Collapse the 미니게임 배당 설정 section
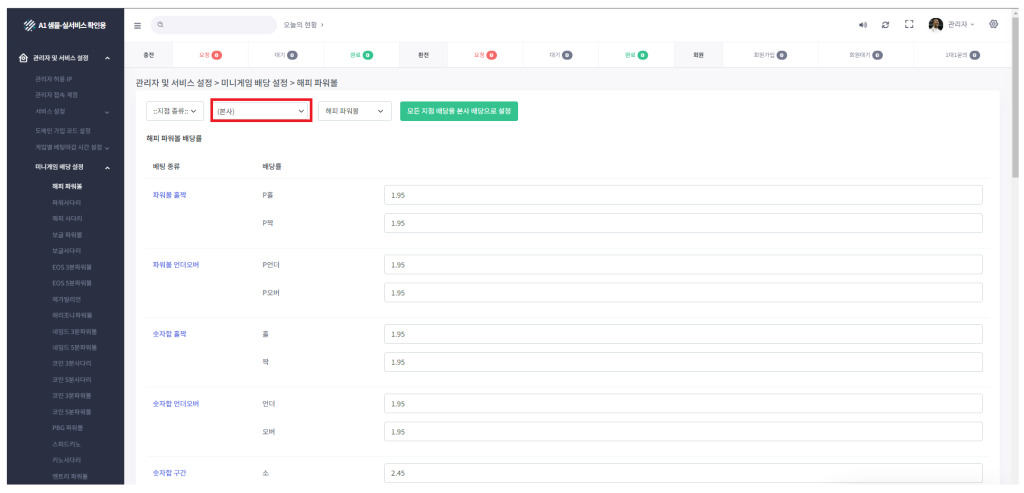This screenshot has width=1024, height=493. tap(107, 166)
